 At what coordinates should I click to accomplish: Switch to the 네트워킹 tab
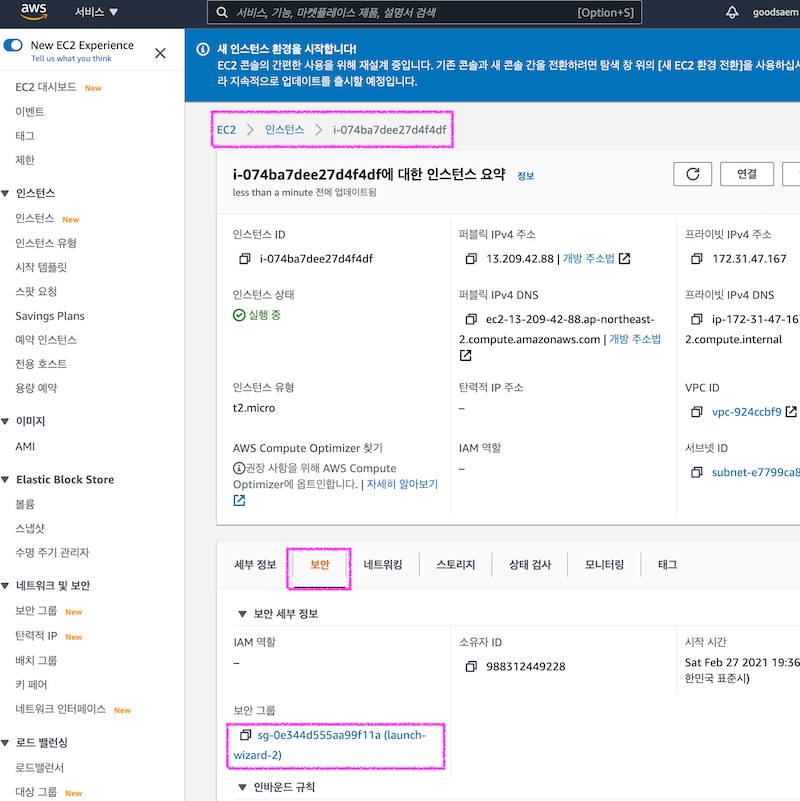(383, 565)
